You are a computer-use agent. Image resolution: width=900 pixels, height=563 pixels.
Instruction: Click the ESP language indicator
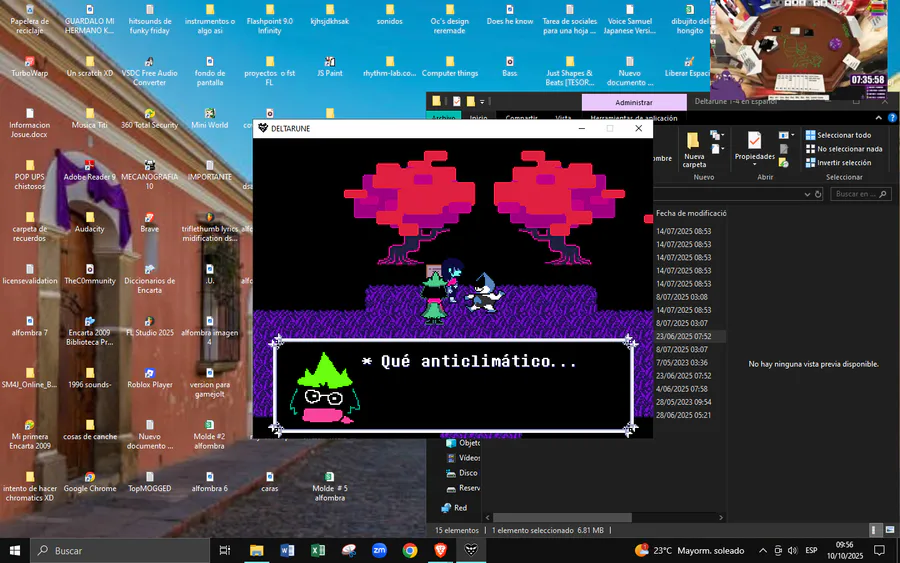[811, 550]
